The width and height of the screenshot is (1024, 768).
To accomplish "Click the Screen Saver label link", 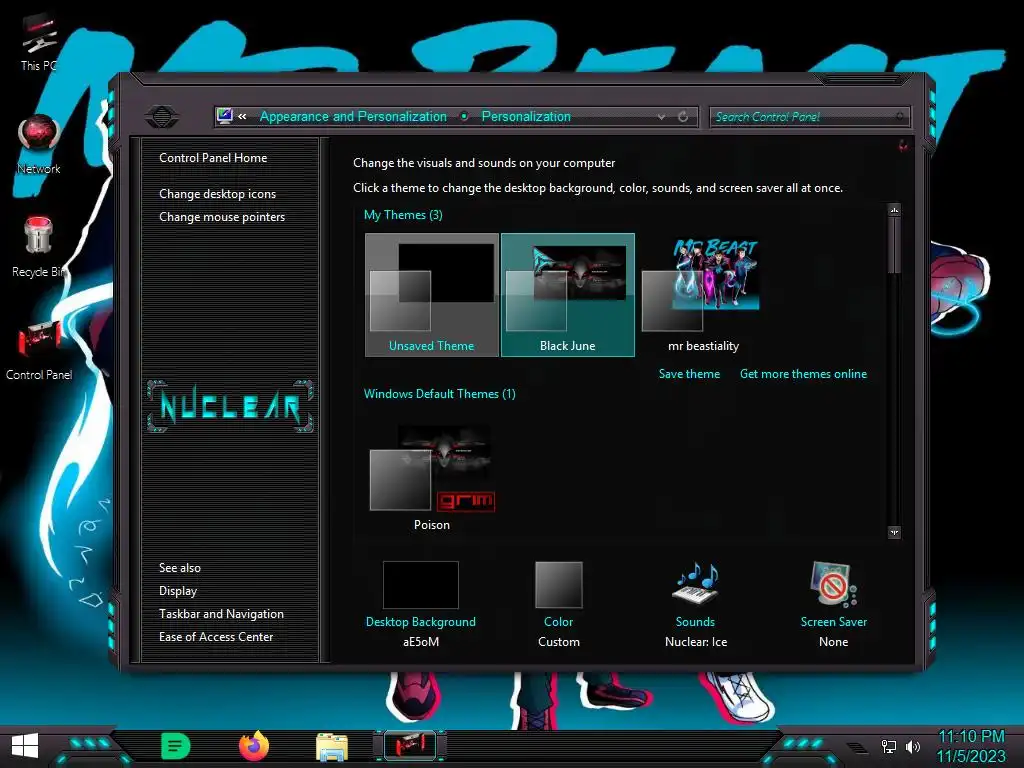I will coord(834,622).
